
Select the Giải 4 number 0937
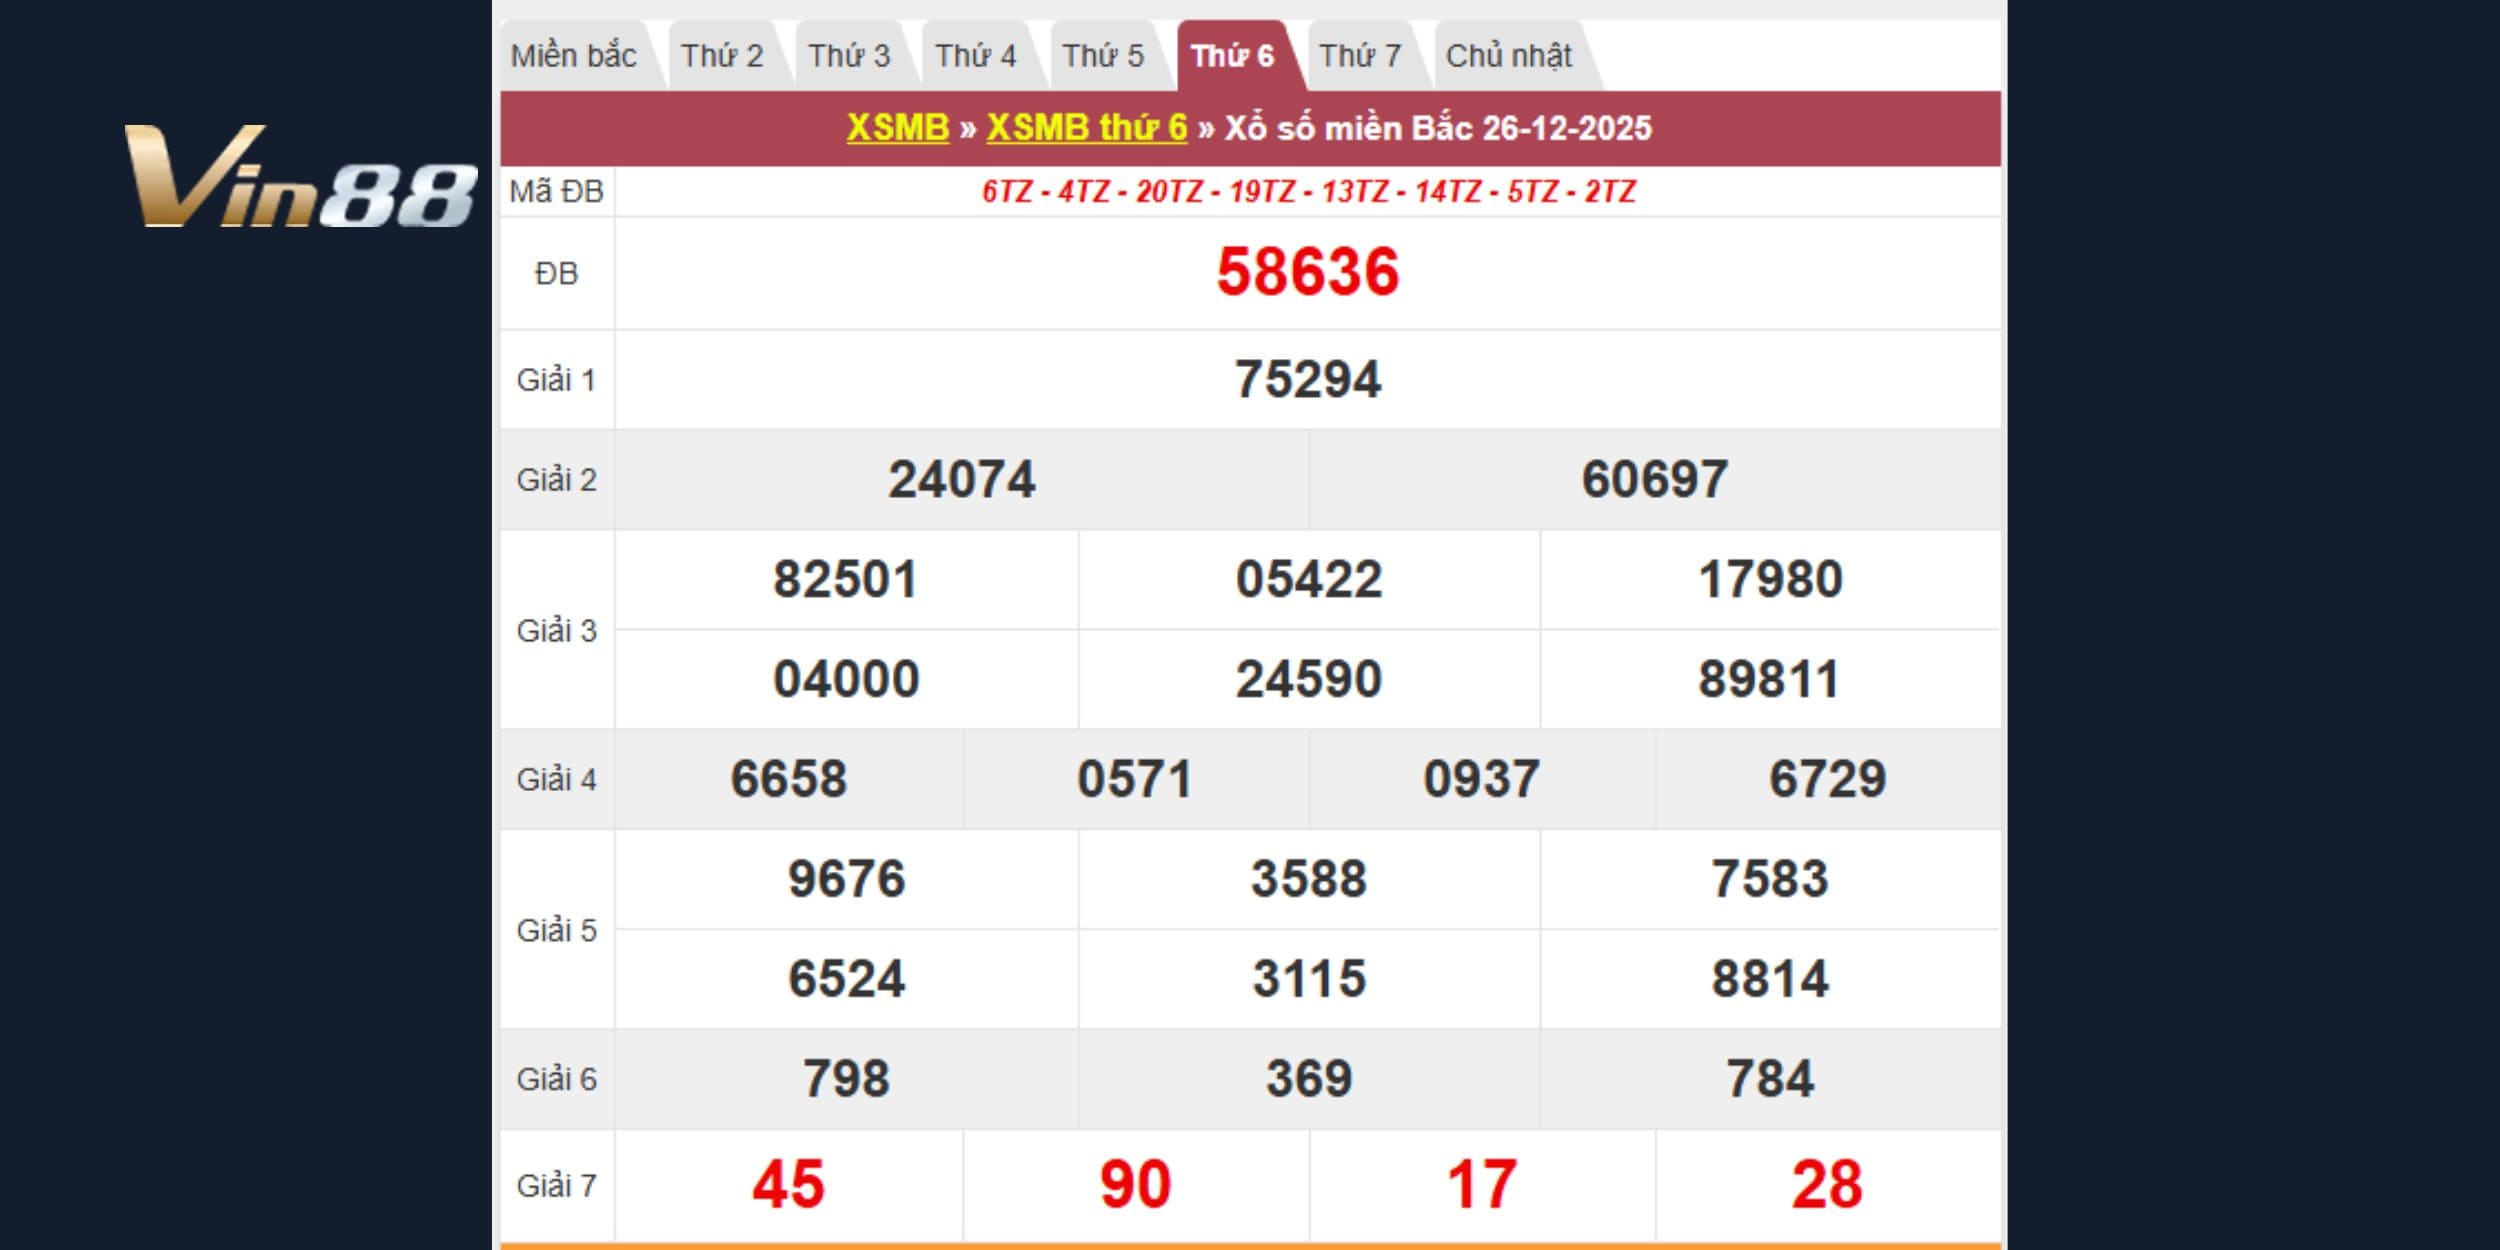(1481, 780)
